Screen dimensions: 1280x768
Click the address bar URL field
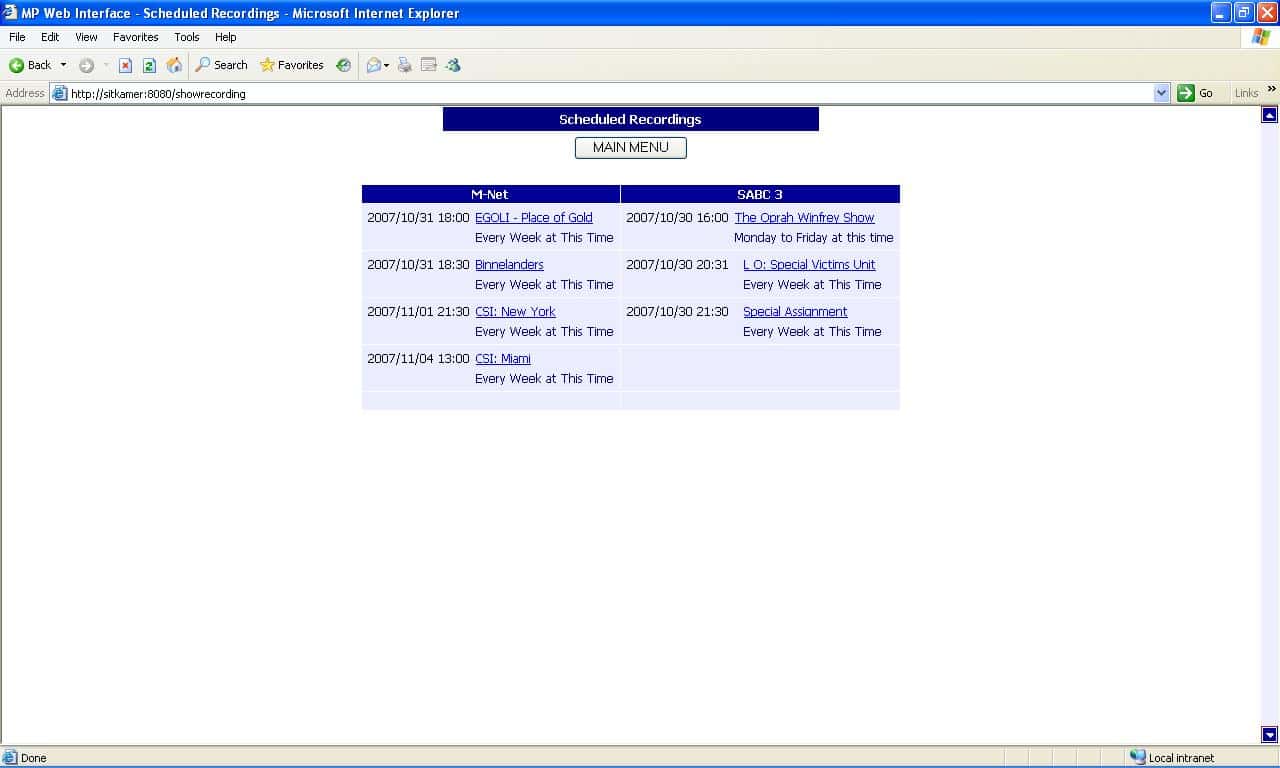click(611, 93)
